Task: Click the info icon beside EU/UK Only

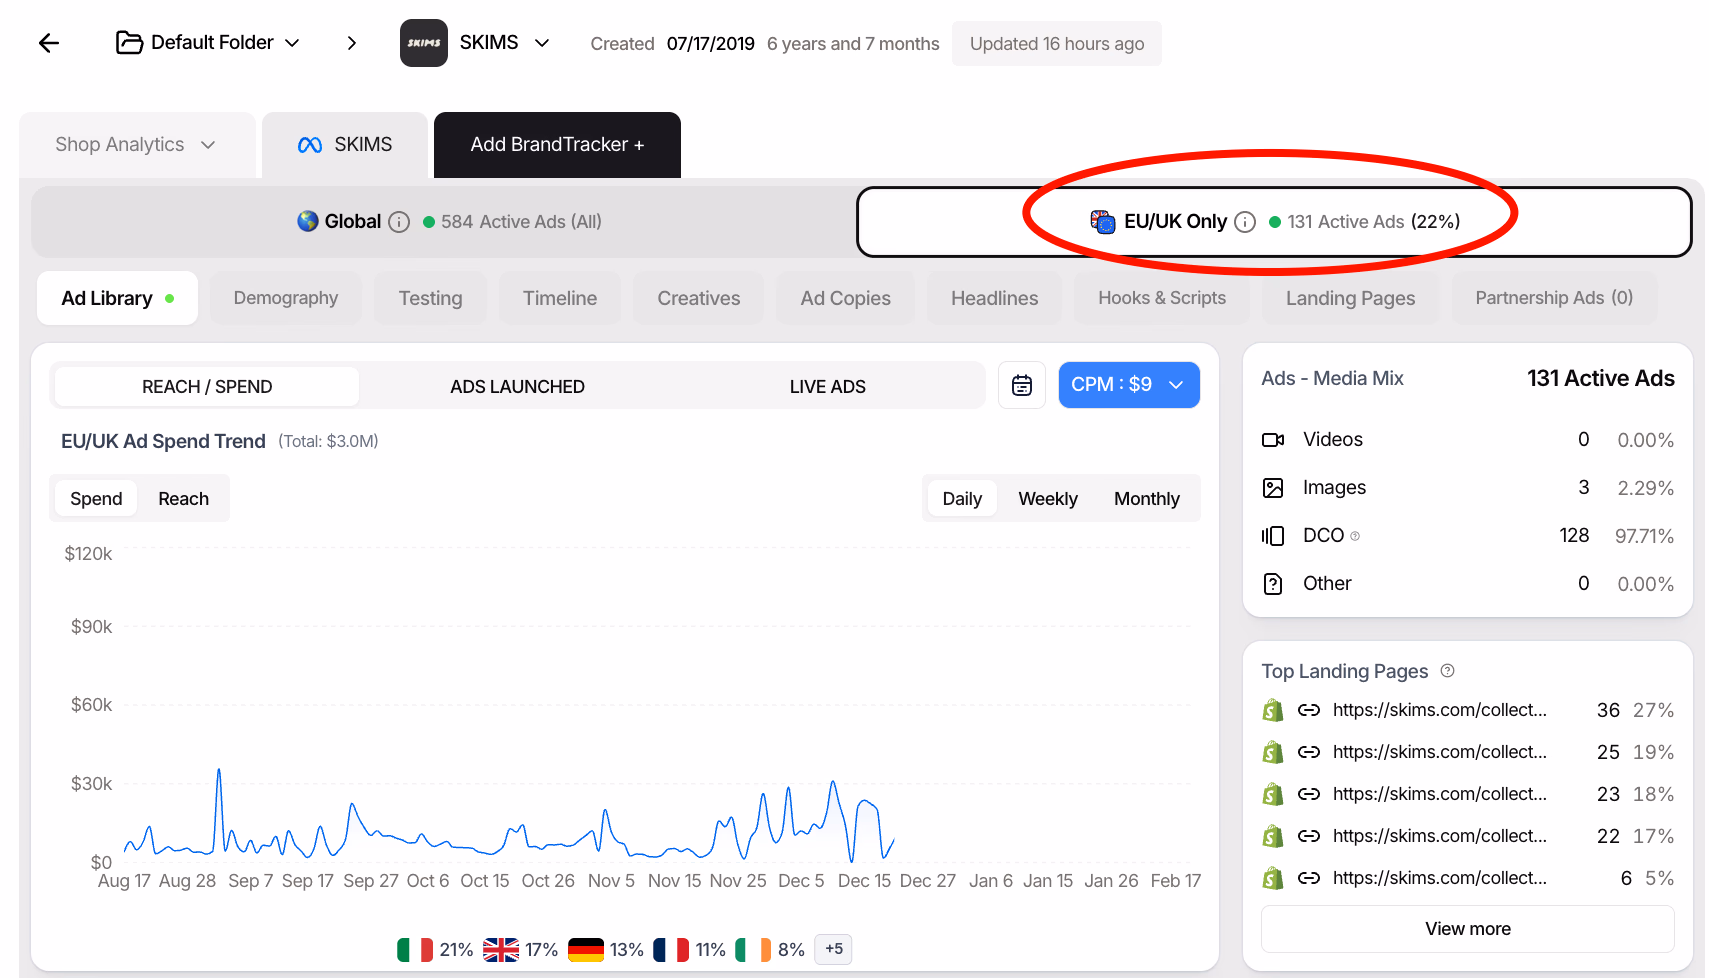Action: [x=1244, y=222]
